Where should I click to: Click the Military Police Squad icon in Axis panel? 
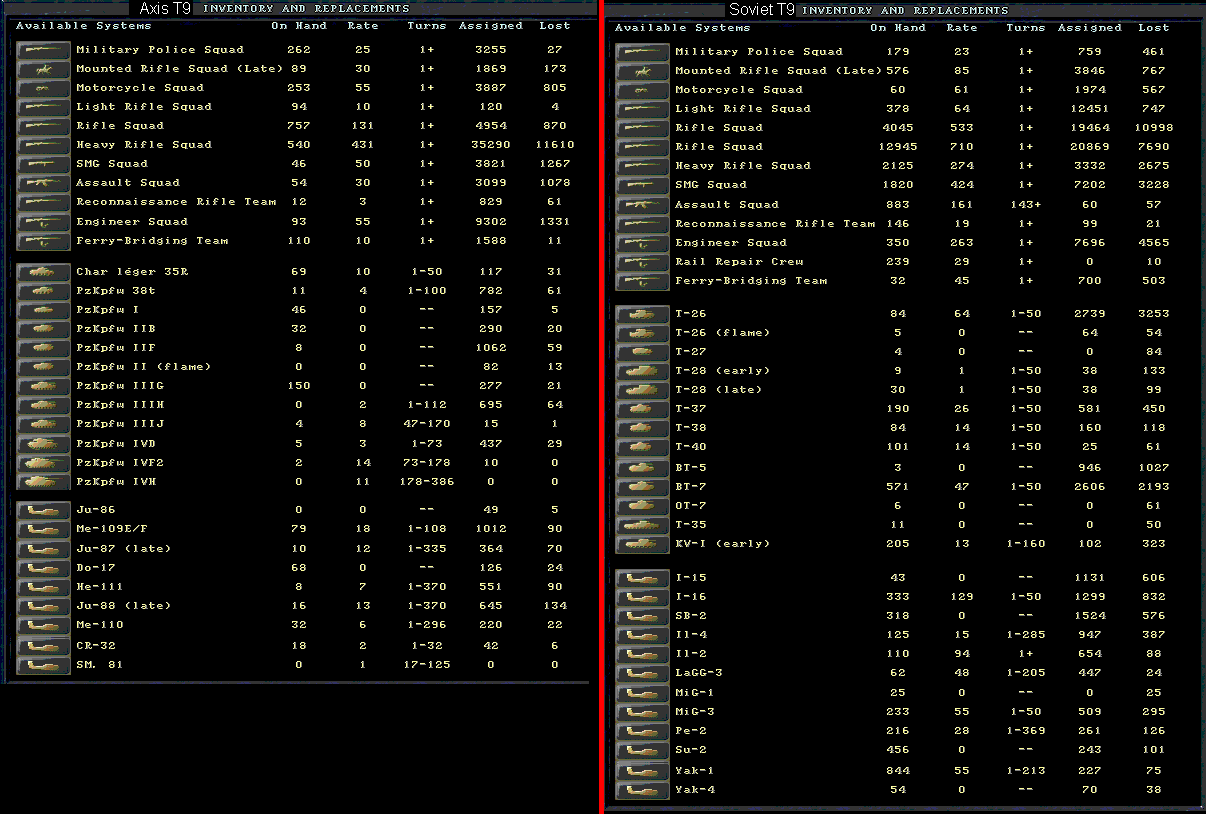(43, 50)
